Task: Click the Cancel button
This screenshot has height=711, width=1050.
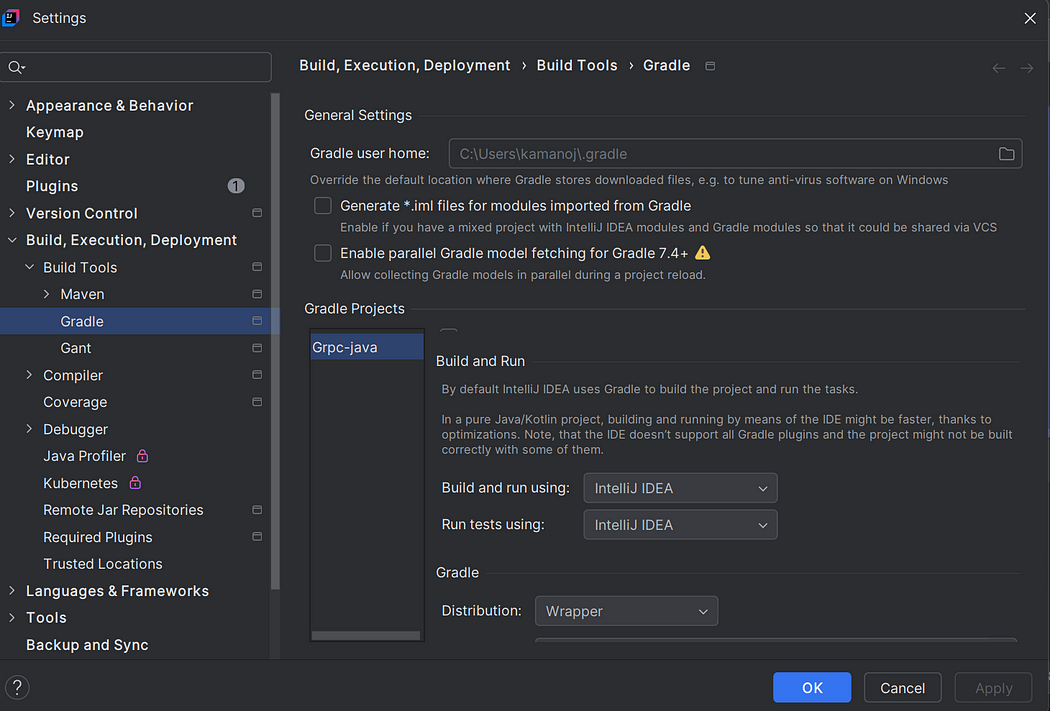Action: tap(903, 688)
